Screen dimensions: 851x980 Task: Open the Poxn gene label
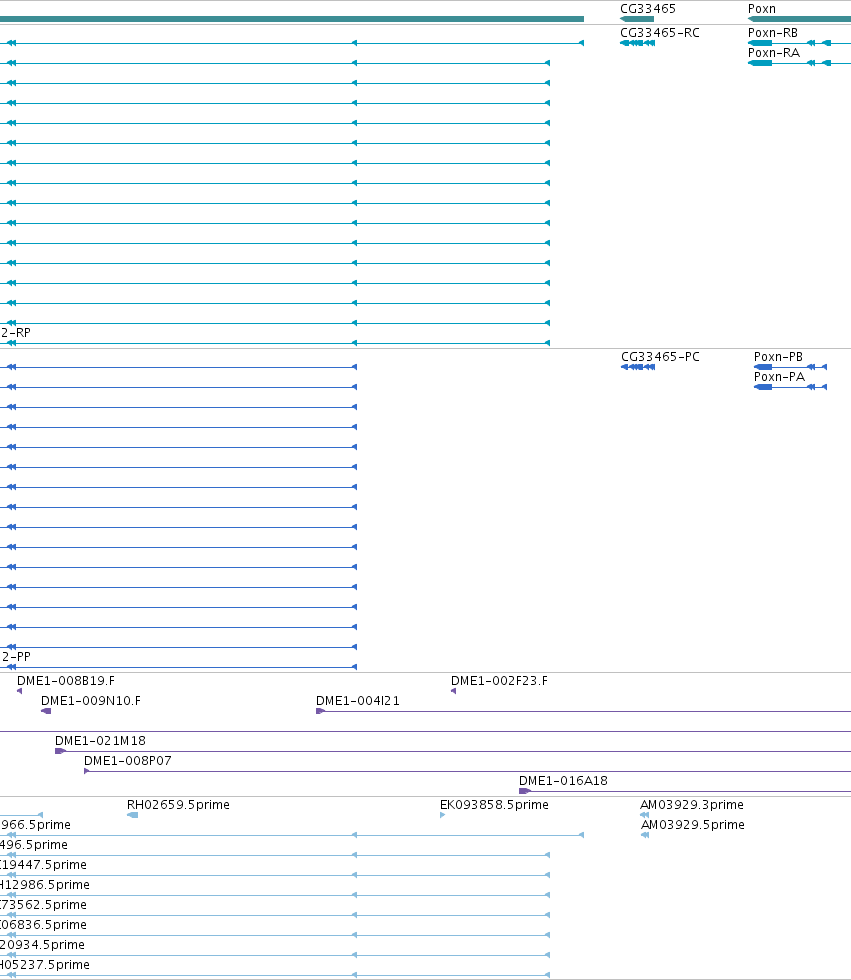tap(762, 8)
